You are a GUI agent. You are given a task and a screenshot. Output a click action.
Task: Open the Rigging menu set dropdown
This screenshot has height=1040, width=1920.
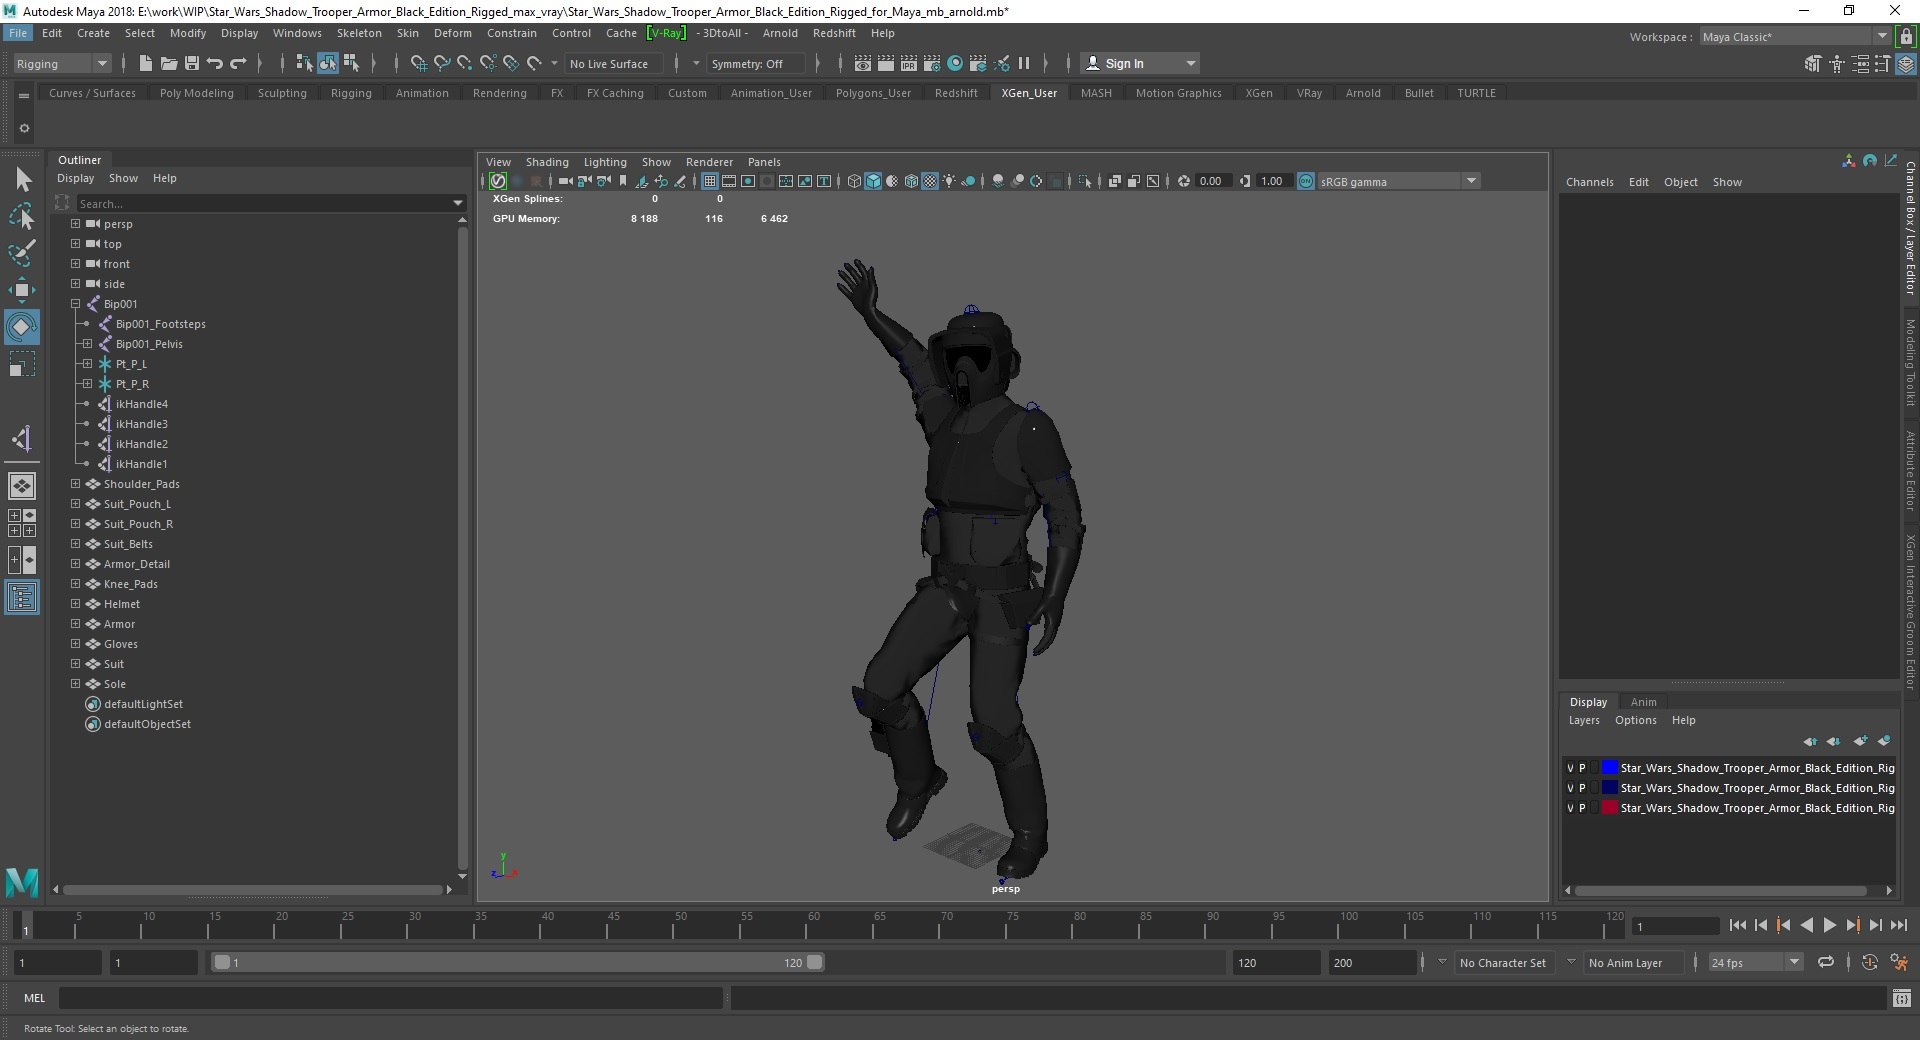pyautogui.click(x=62, y=63)
